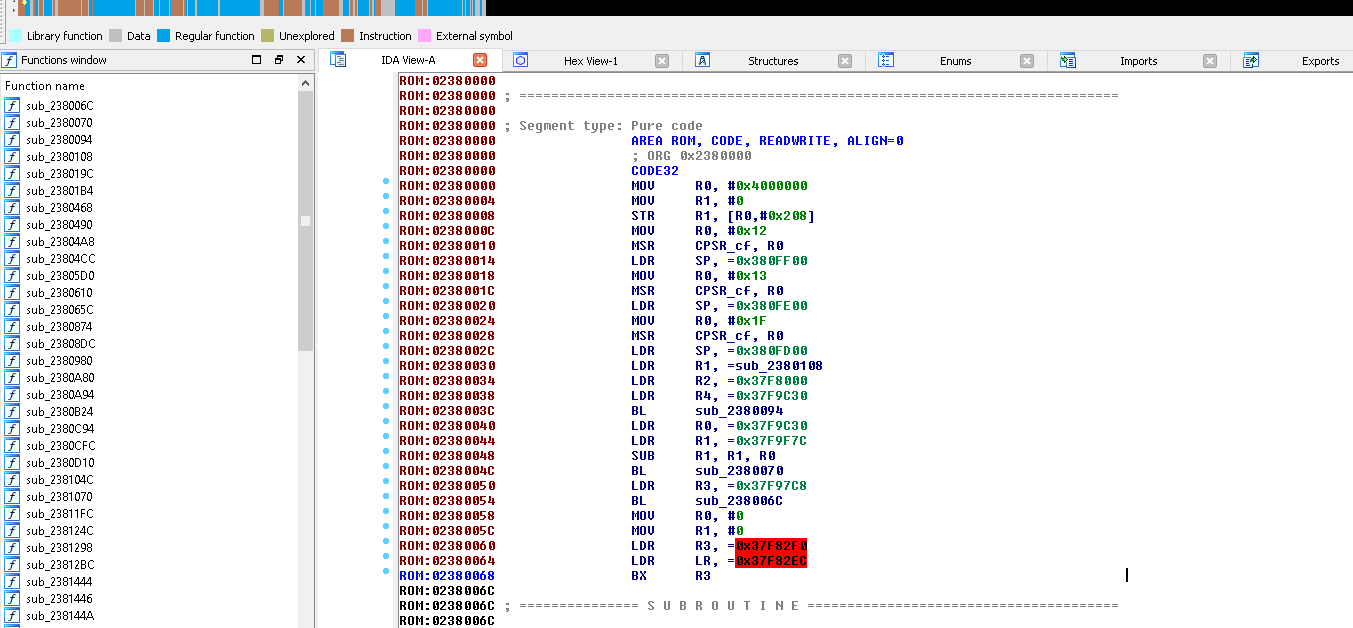Select sub_23805D0 in the functions list
Screen dimensions: 1353x628
pyautogui.click(x=61, y=275)
